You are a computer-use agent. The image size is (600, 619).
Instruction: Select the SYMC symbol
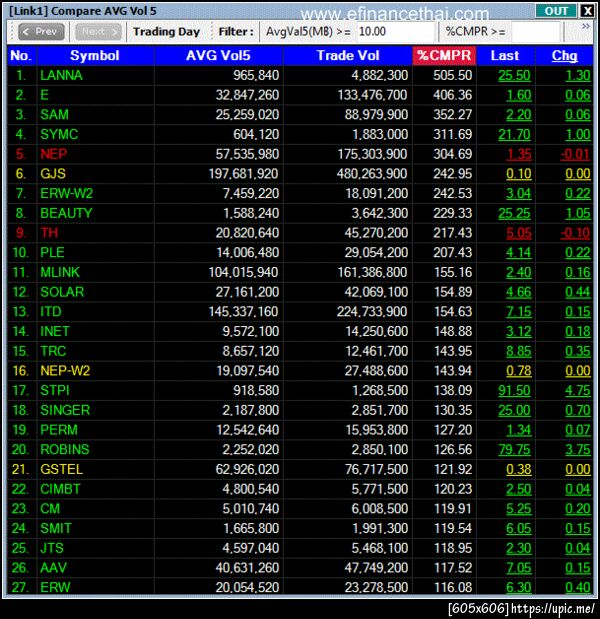[59, 134]
